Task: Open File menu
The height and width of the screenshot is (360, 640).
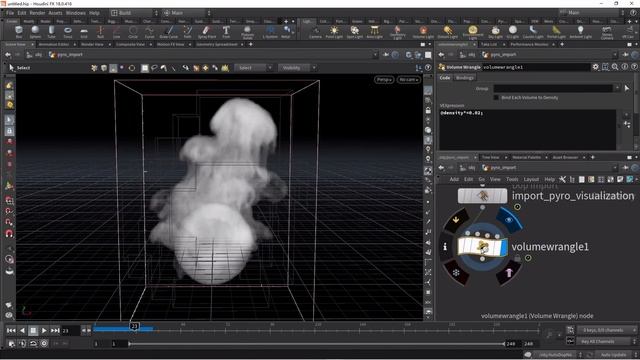Action: click(x=10, y=13)
